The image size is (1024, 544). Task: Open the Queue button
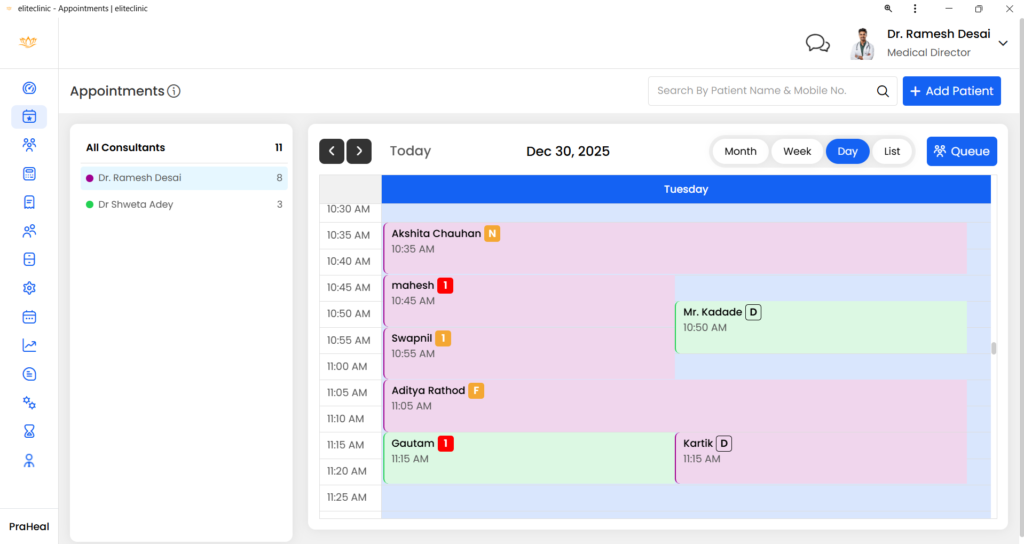[961, 151]
